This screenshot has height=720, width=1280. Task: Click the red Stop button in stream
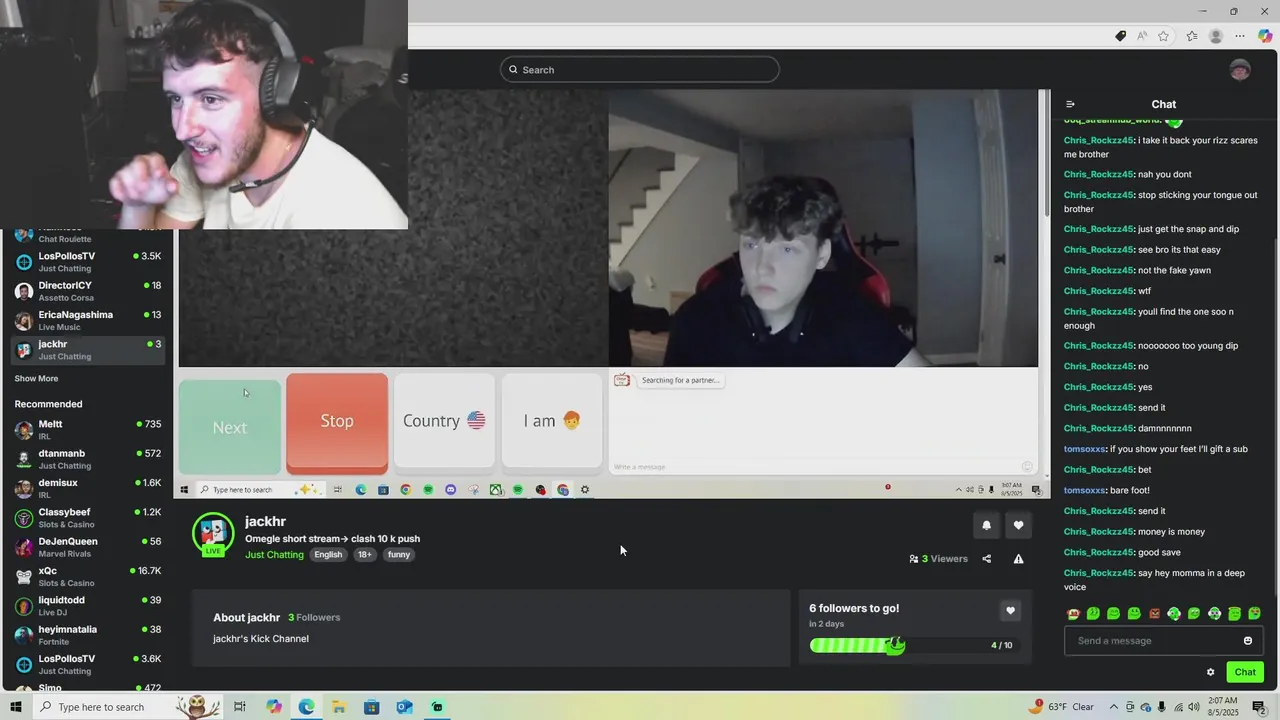click(337, 421)
